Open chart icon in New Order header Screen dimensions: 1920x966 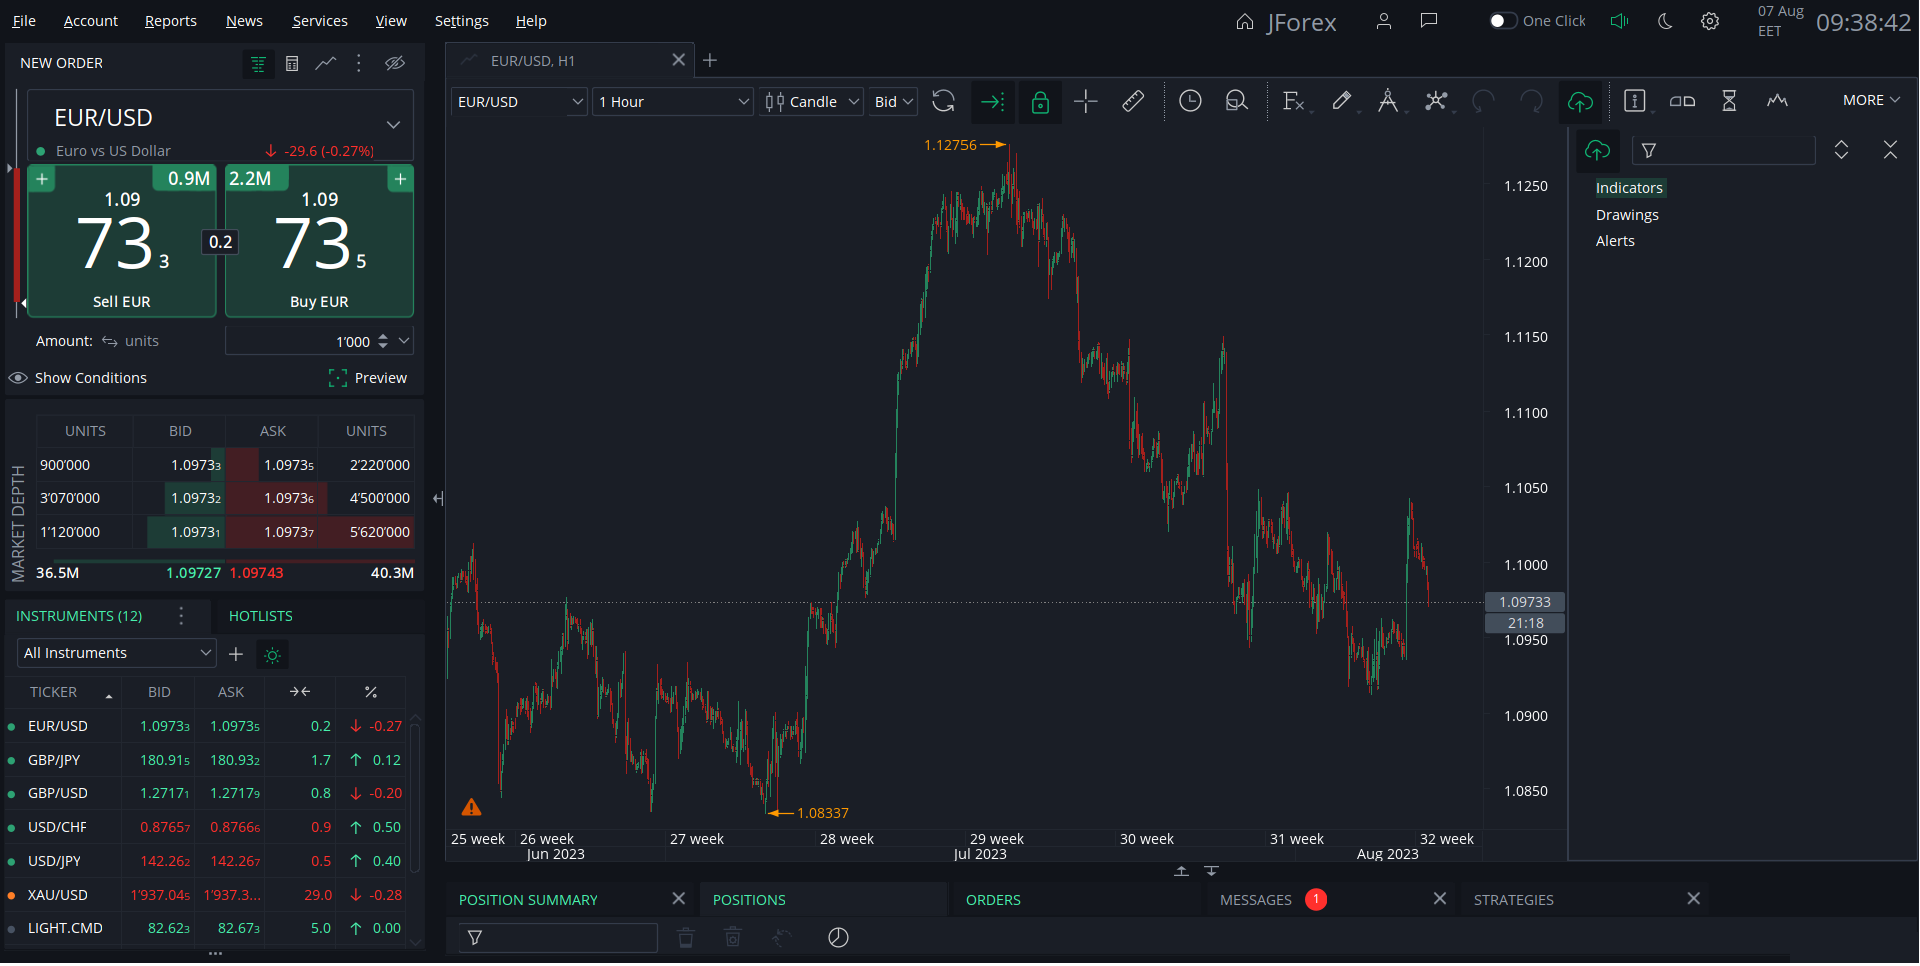(x=326, y=64)
